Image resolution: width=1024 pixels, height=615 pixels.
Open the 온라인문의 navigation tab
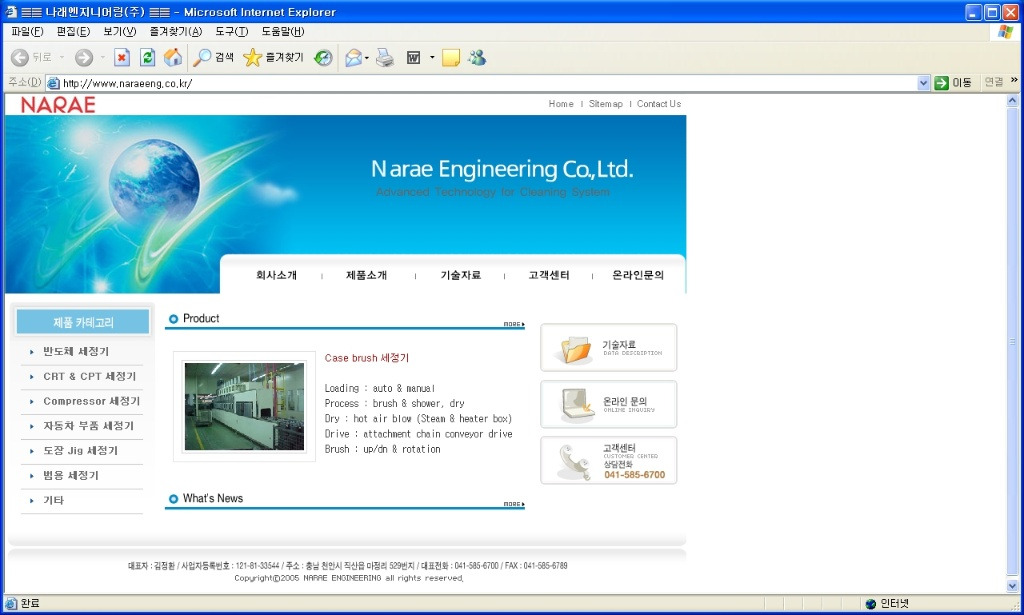tap(638, 276)
